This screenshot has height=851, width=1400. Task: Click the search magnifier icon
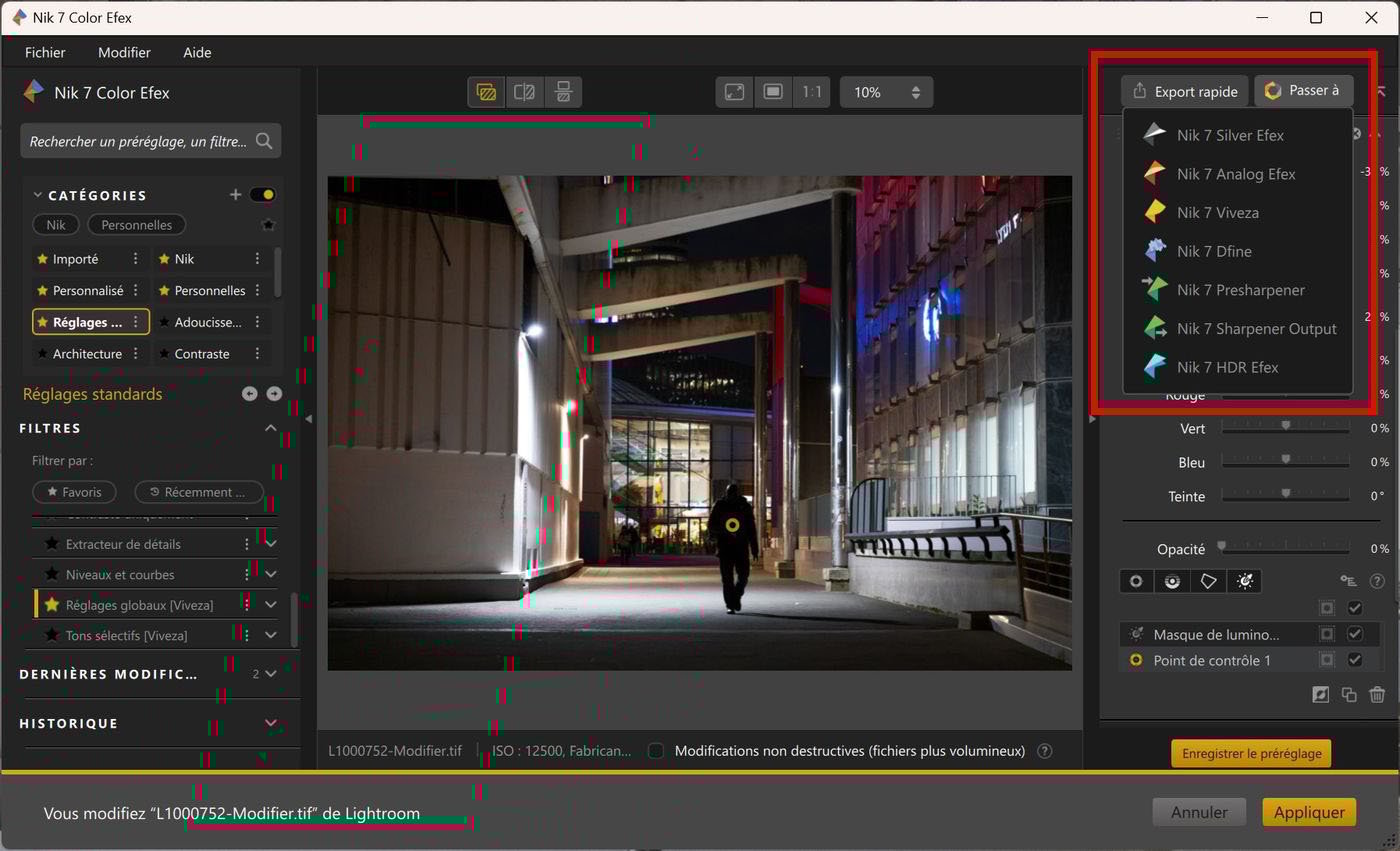[264, 141]
